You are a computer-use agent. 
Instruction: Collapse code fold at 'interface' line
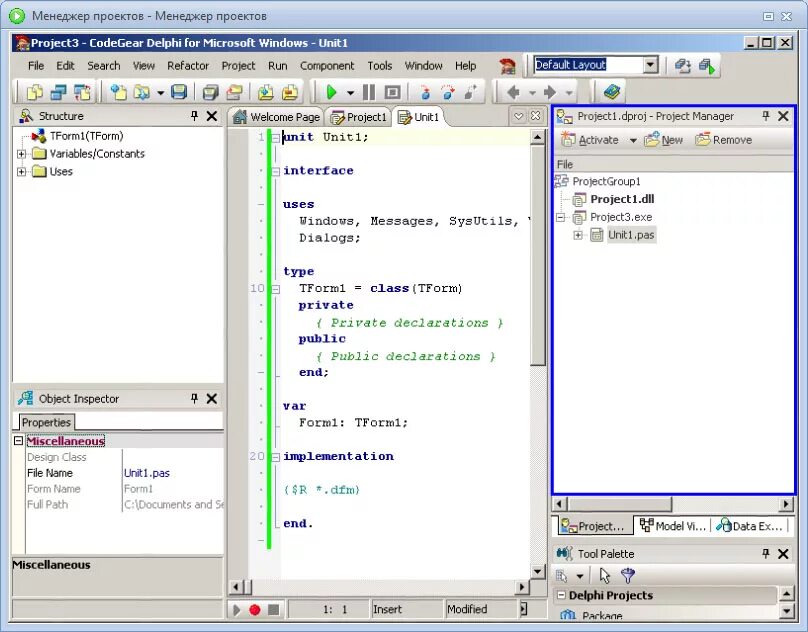coord(276,171)
